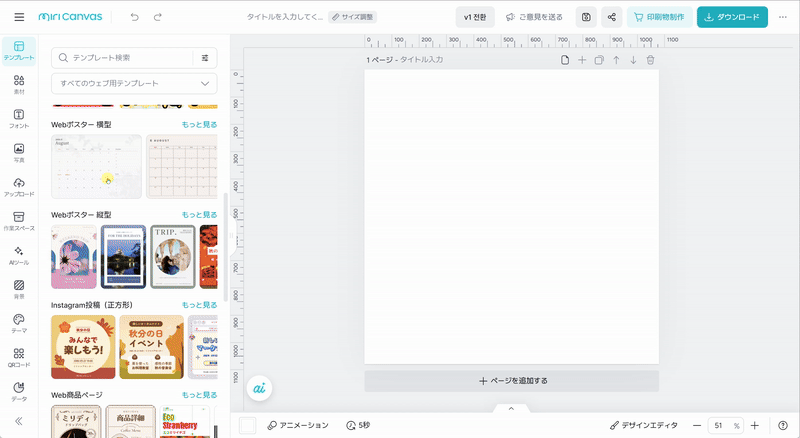Open the 作業スペース workspace tab
The height and width of the screenshot is (438, 800).
pos(19,222)
